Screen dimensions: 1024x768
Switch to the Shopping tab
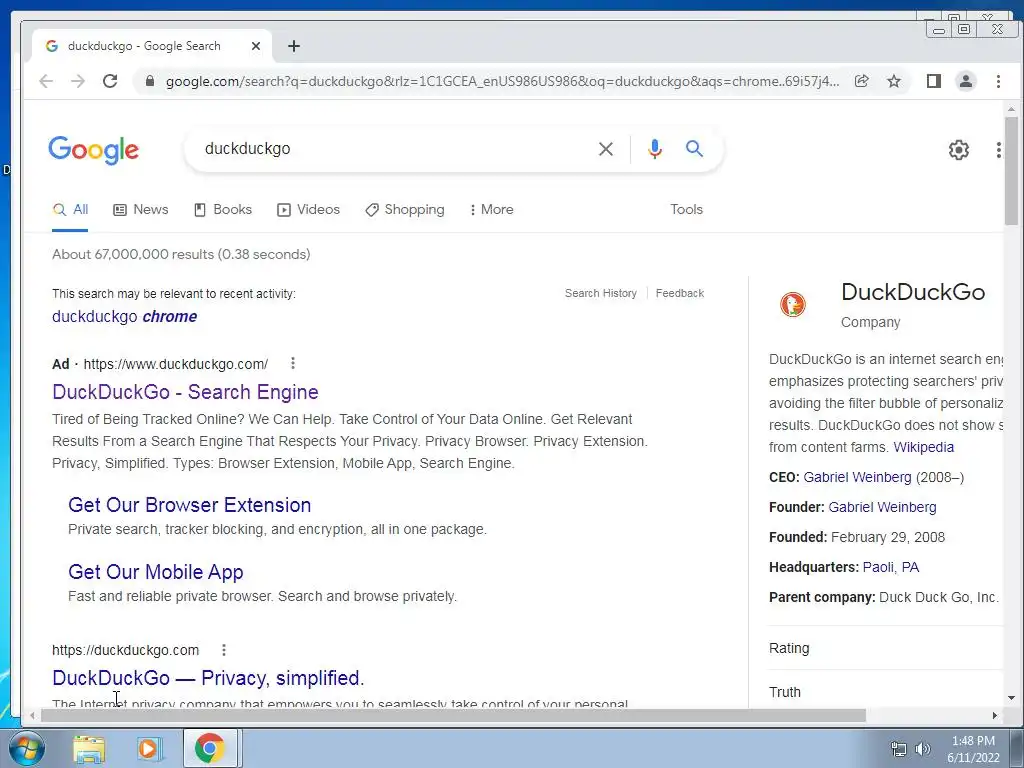tap(405, 210)
